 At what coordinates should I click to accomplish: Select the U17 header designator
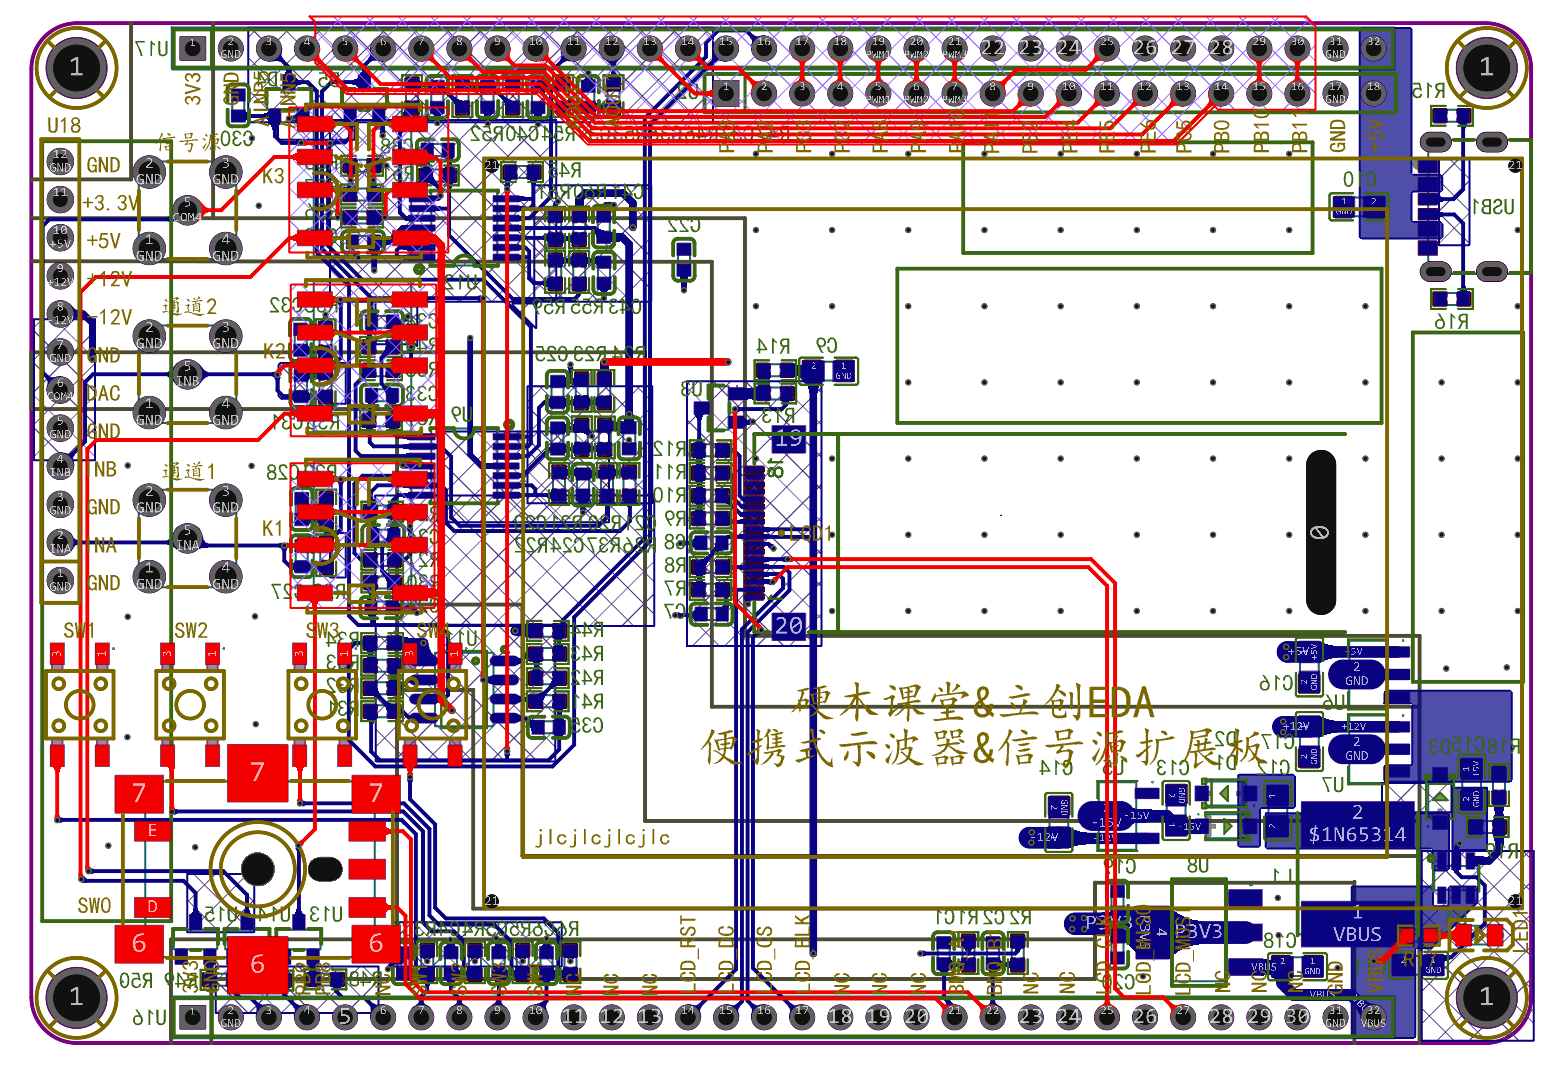(x=152, y=48)
